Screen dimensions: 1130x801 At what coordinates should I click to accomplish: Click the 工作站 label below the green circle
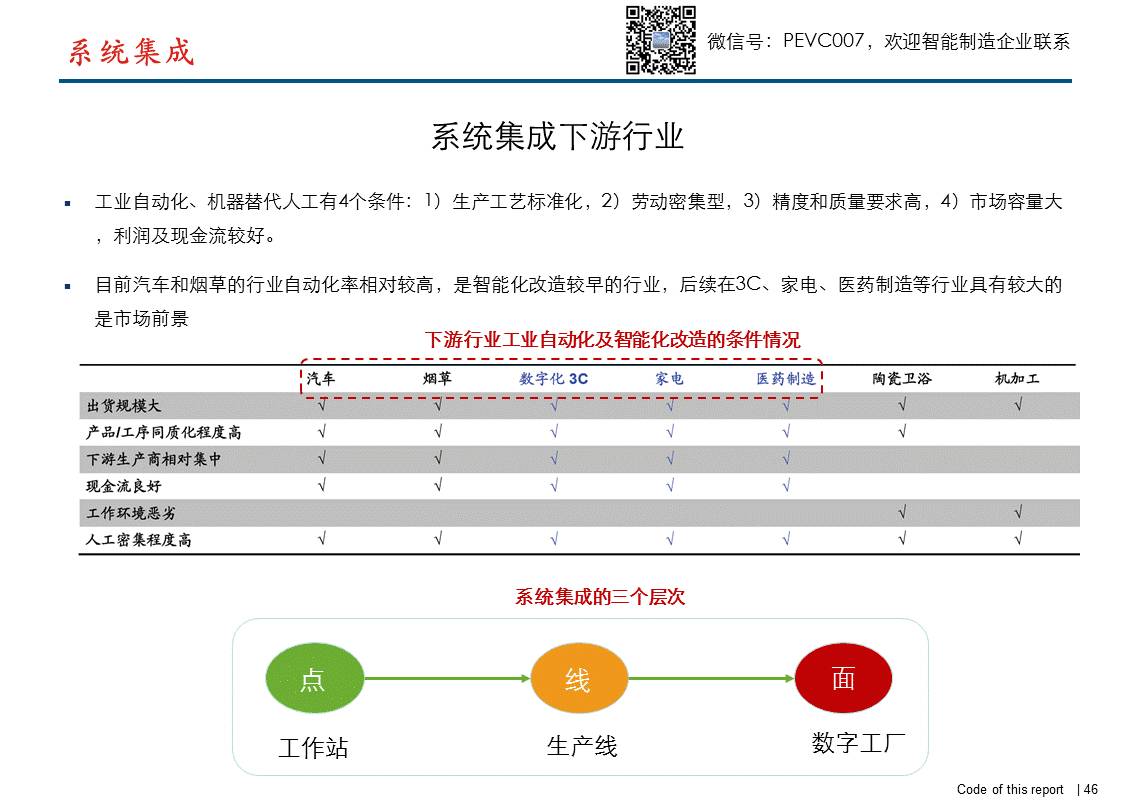coord(313,748)
